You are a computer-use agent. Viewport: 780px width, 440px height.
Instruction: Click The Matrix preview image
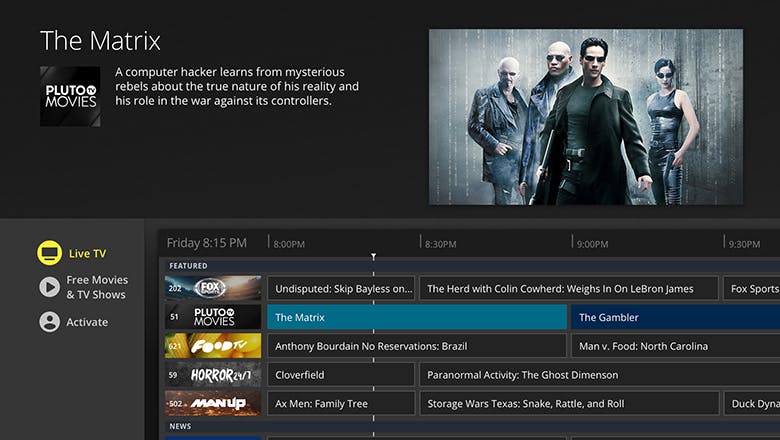[x=586, y=117]
